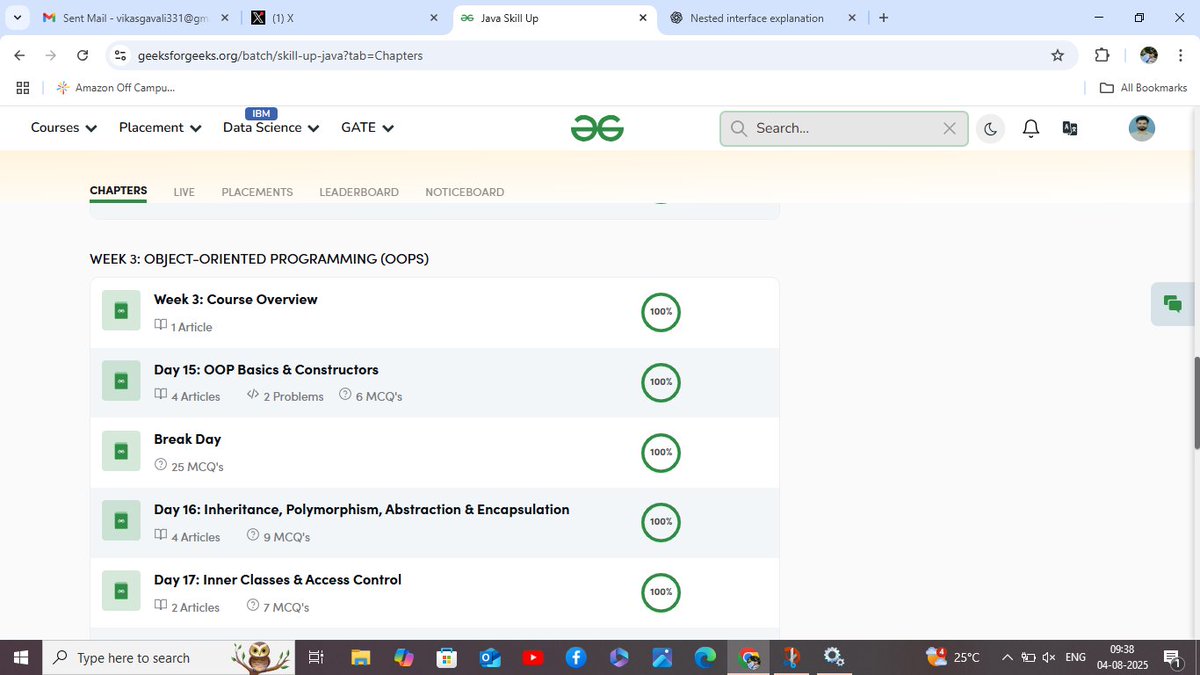Click 6 MCQ's under Day 15
The image size is (1200, 675).
click(371, 396)
